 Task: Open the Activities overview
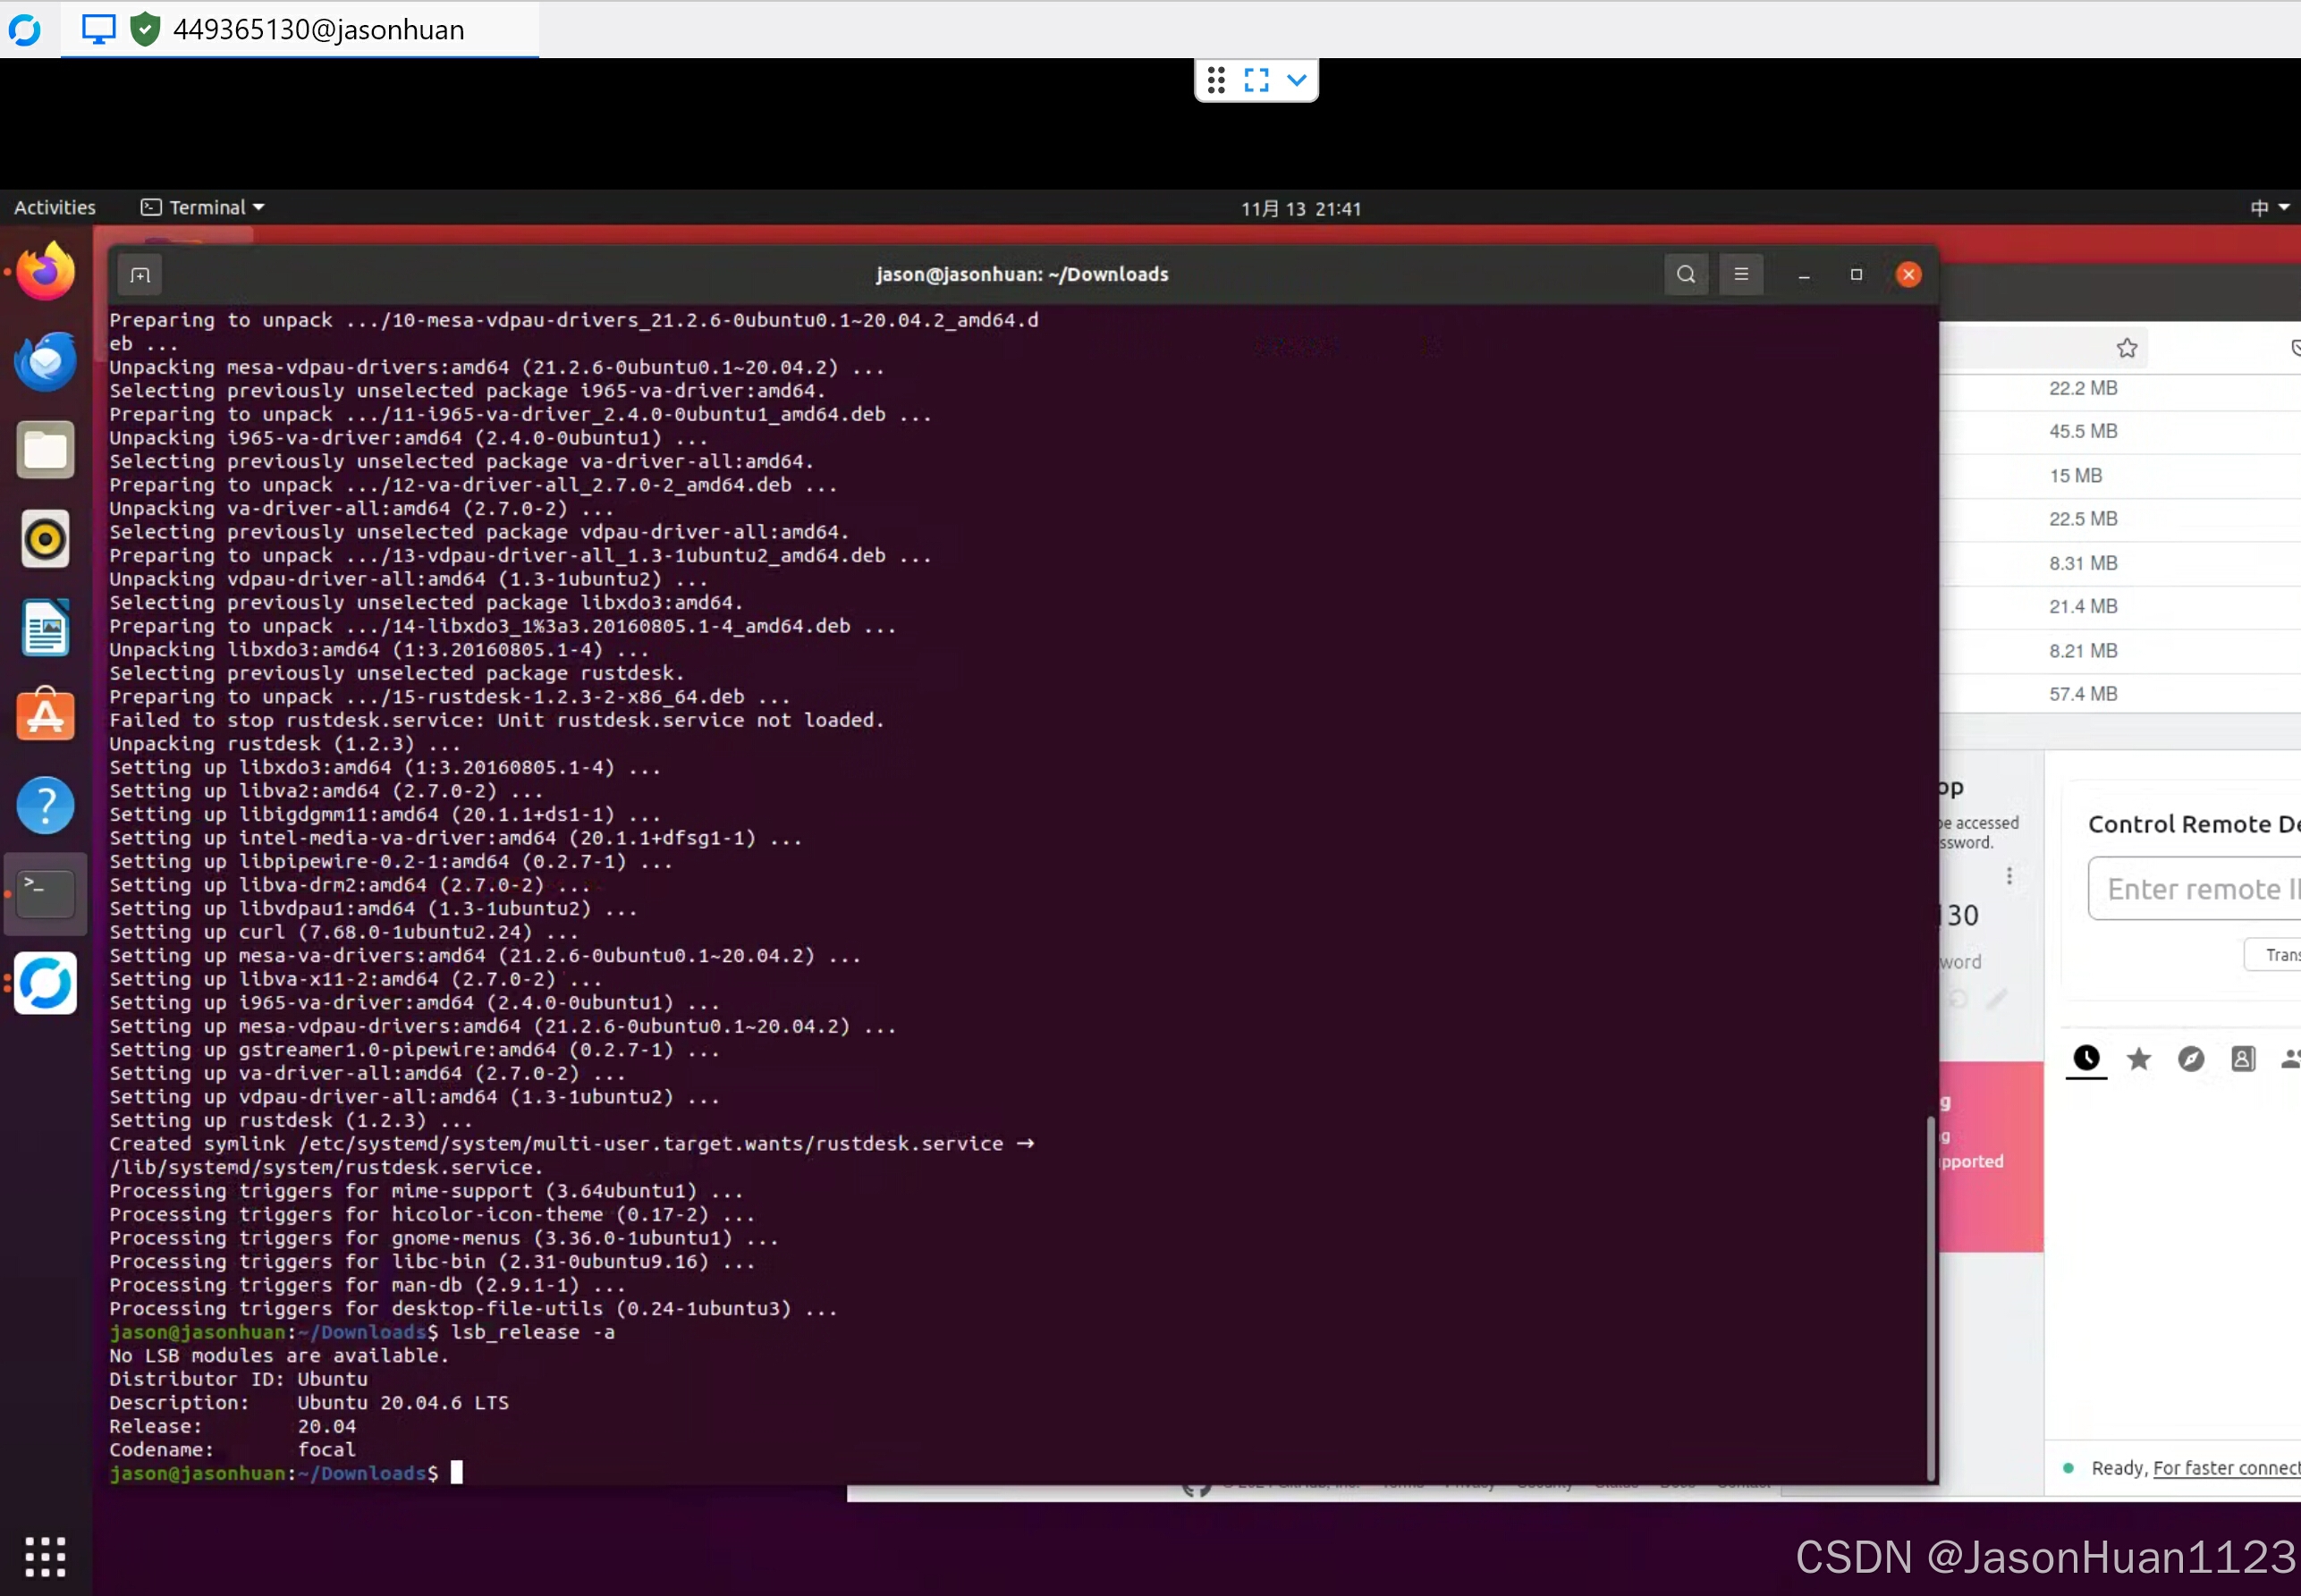(x=55, y=207)
